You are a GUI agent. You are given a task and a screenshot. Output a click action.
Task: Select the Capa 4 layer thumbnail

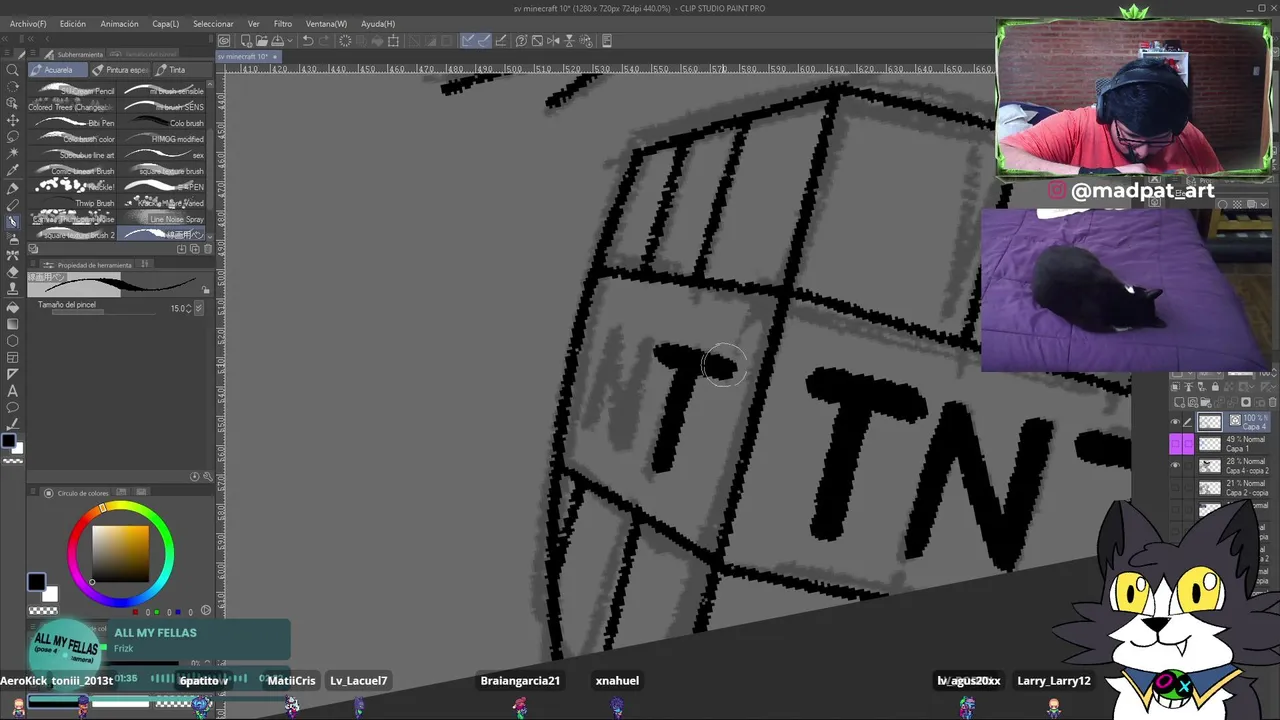pyautogui.click(x=1210, y=422)
